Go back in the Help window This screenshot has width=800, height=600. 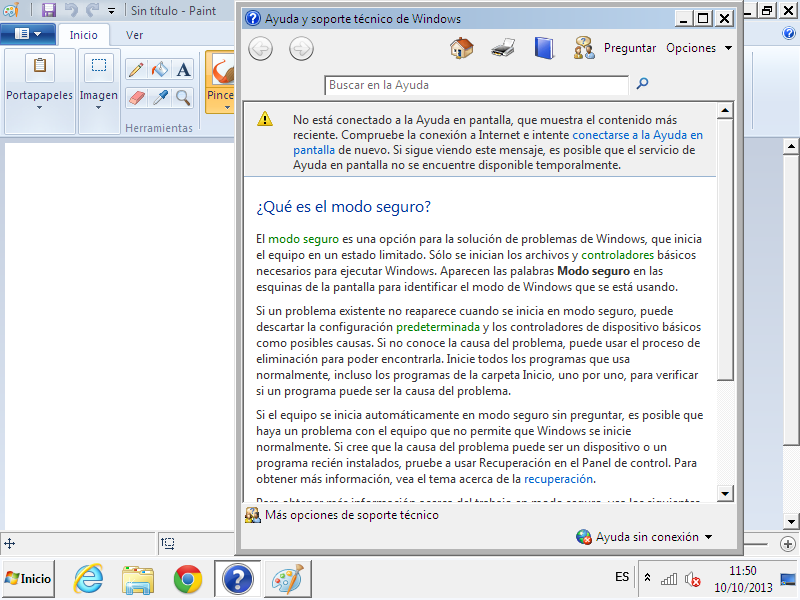point(260,49)
